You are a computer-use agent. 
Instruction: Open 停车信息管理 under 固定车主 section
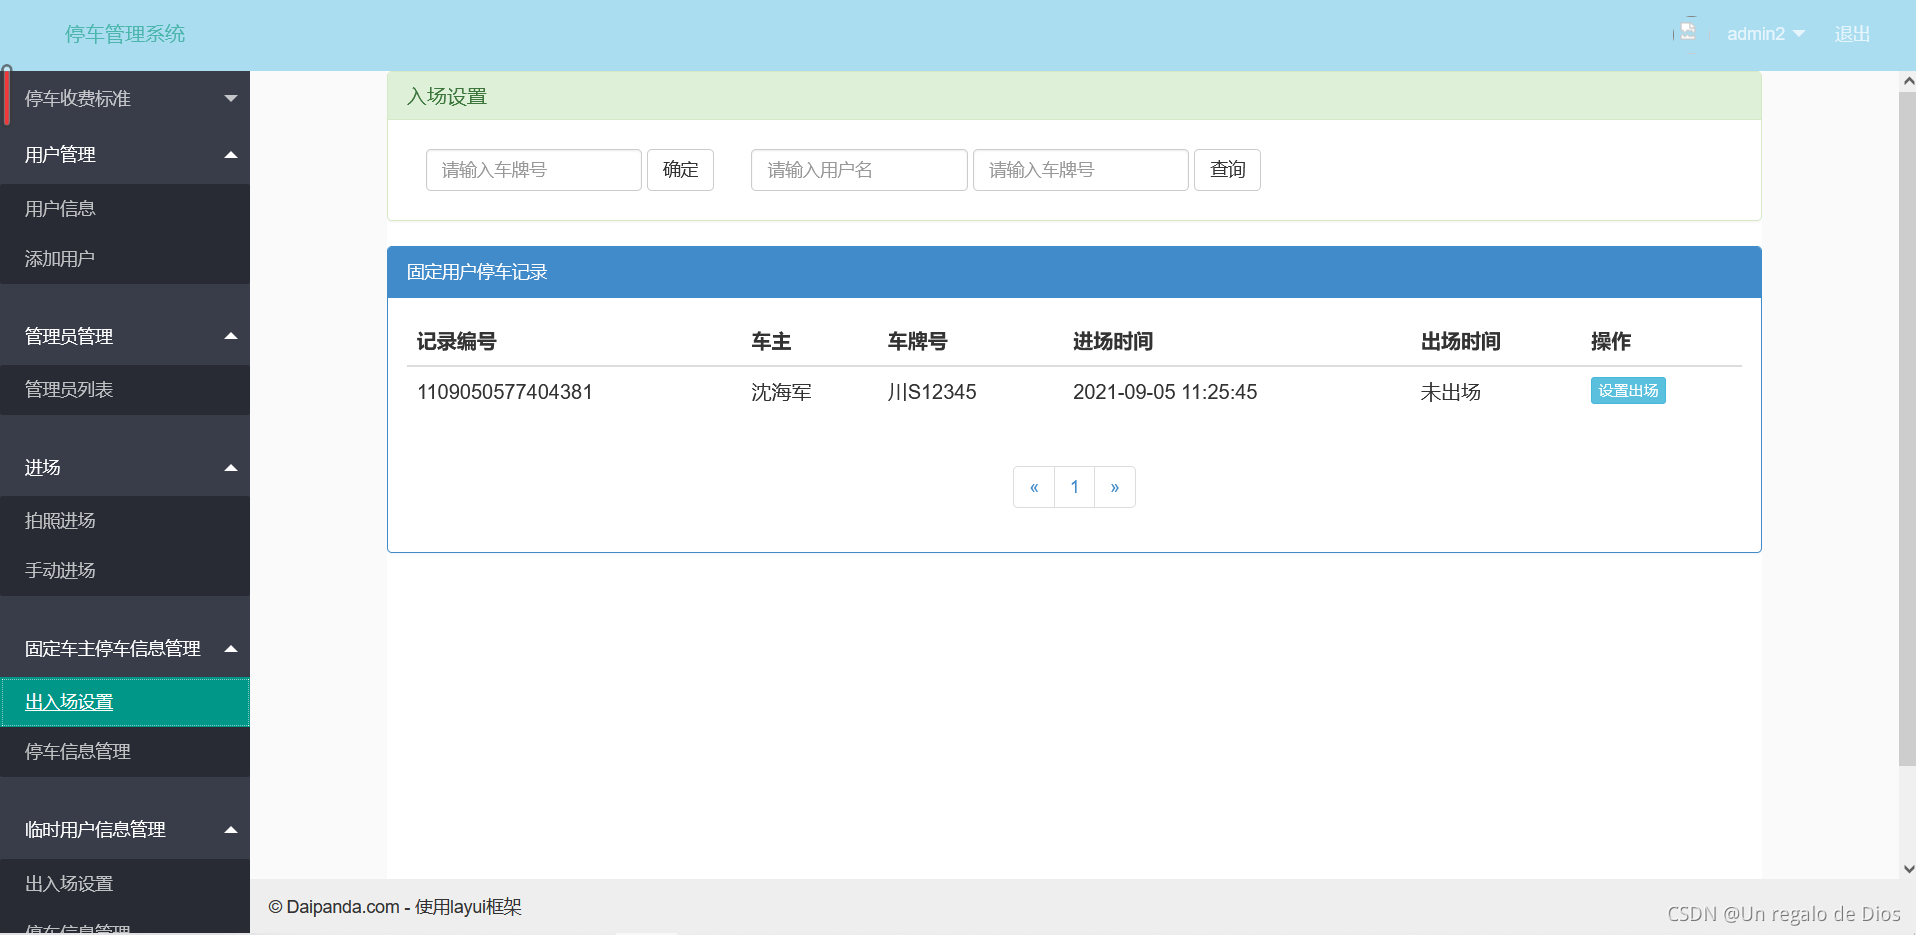click(x=125, y=752)
